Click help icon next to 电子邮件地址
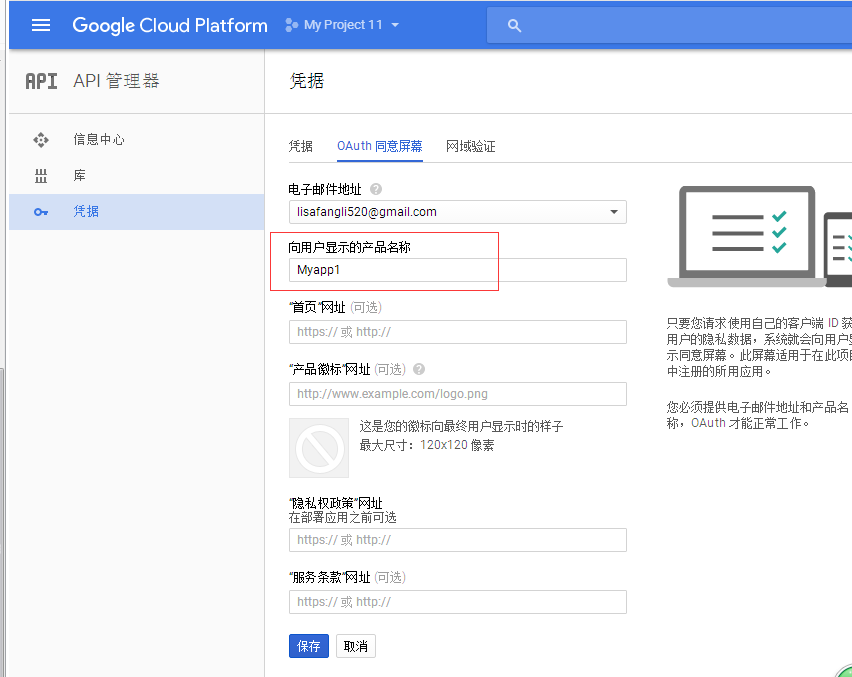Viewport: 852px width, 677px height. pos(376,189)
